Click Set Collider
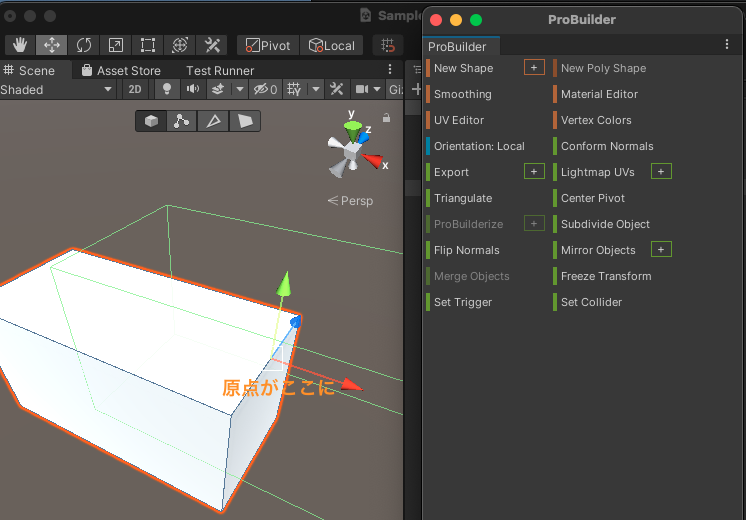 click(x=591, y=302)
